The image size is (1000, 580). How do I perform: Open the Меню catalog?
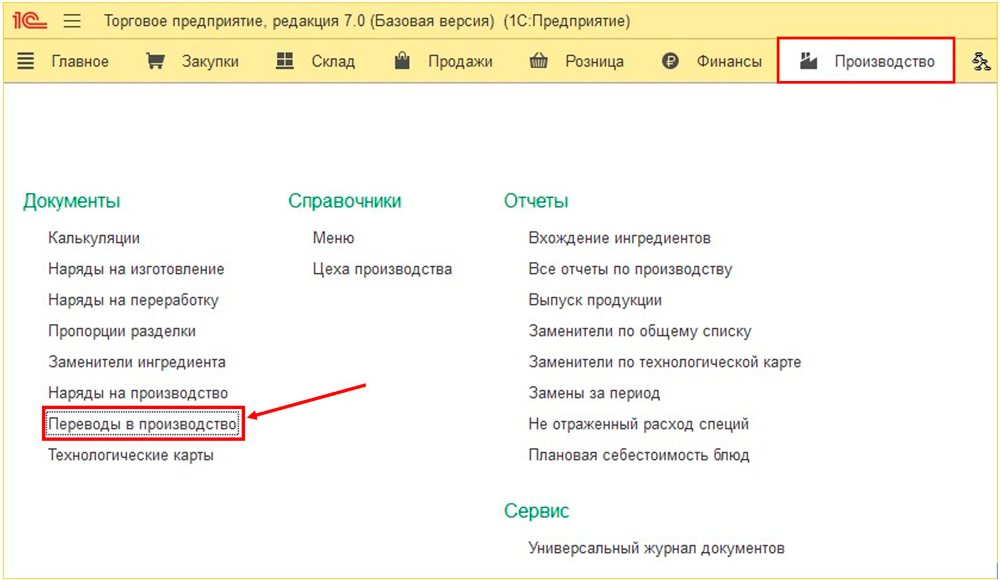click(333, 238)
